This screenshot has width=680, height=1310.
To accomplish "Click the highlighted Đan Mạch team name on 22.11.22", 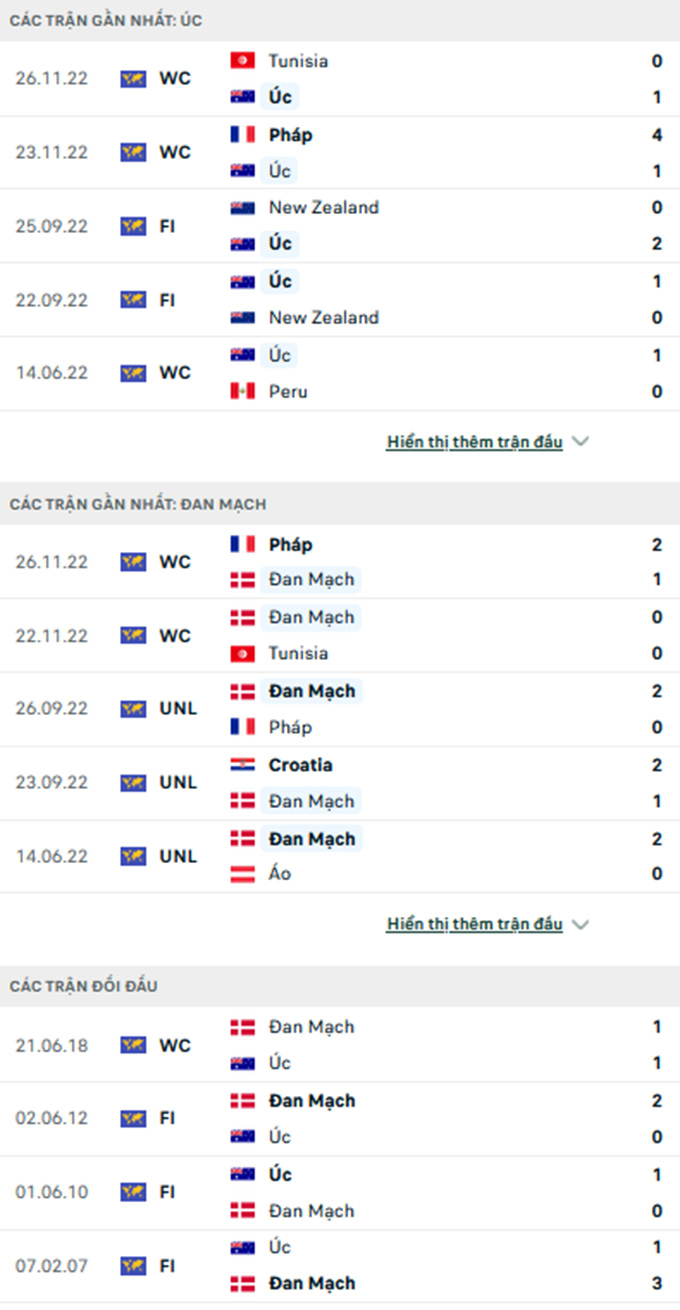I will [311, 617].
